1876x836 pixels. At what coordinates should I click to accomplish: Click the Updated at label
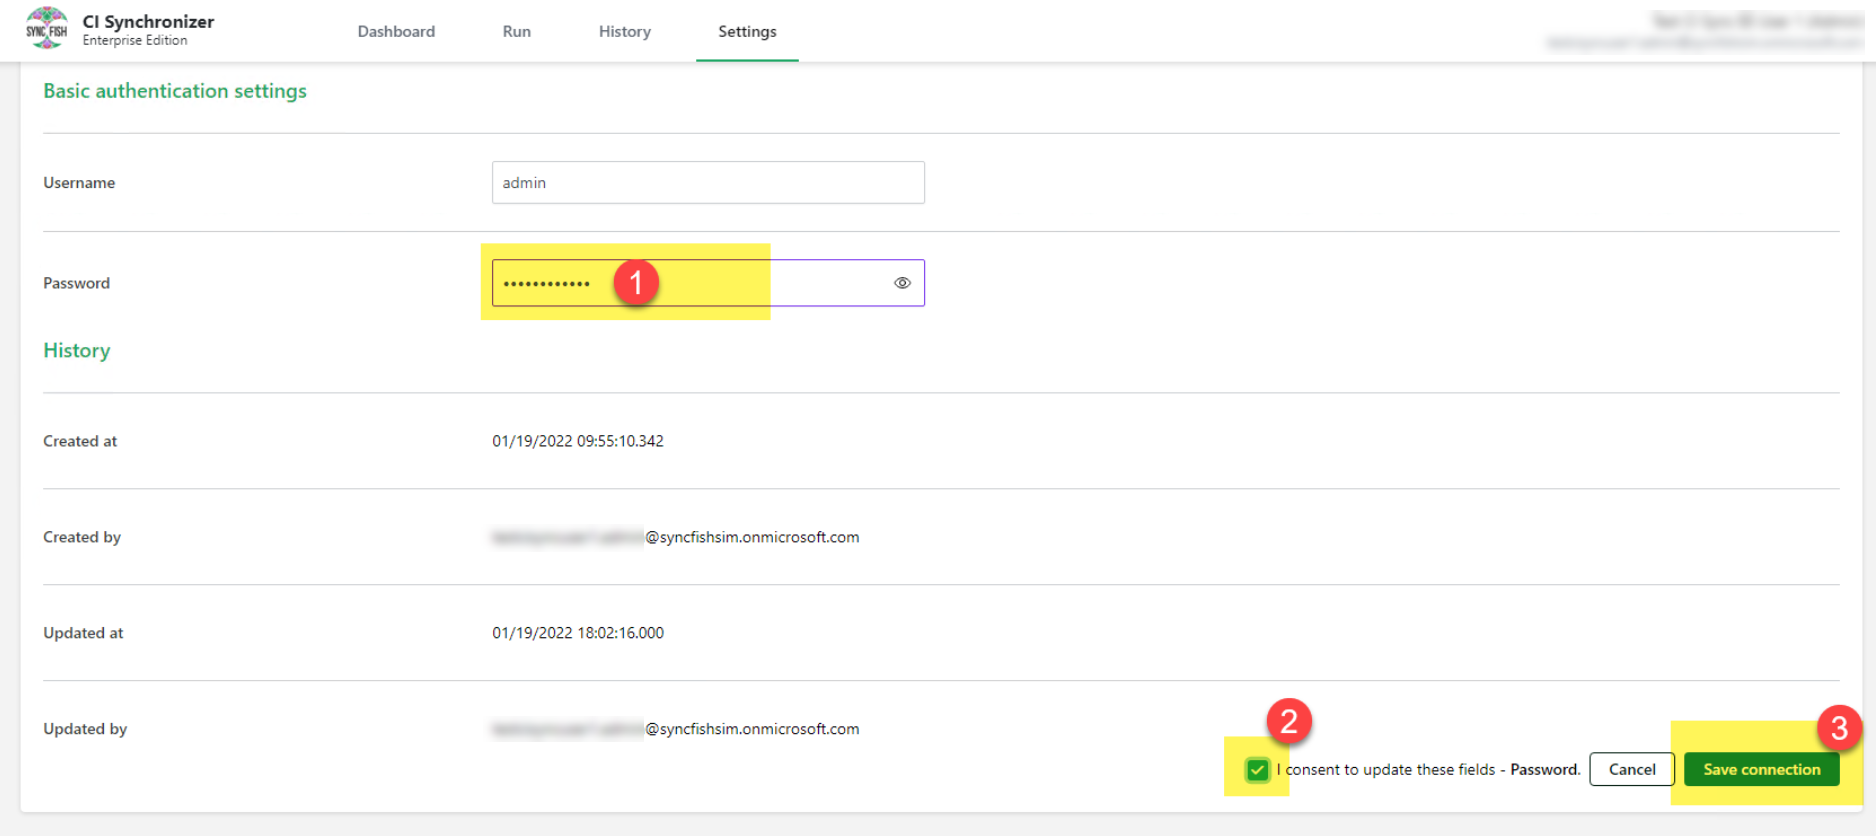83,633
